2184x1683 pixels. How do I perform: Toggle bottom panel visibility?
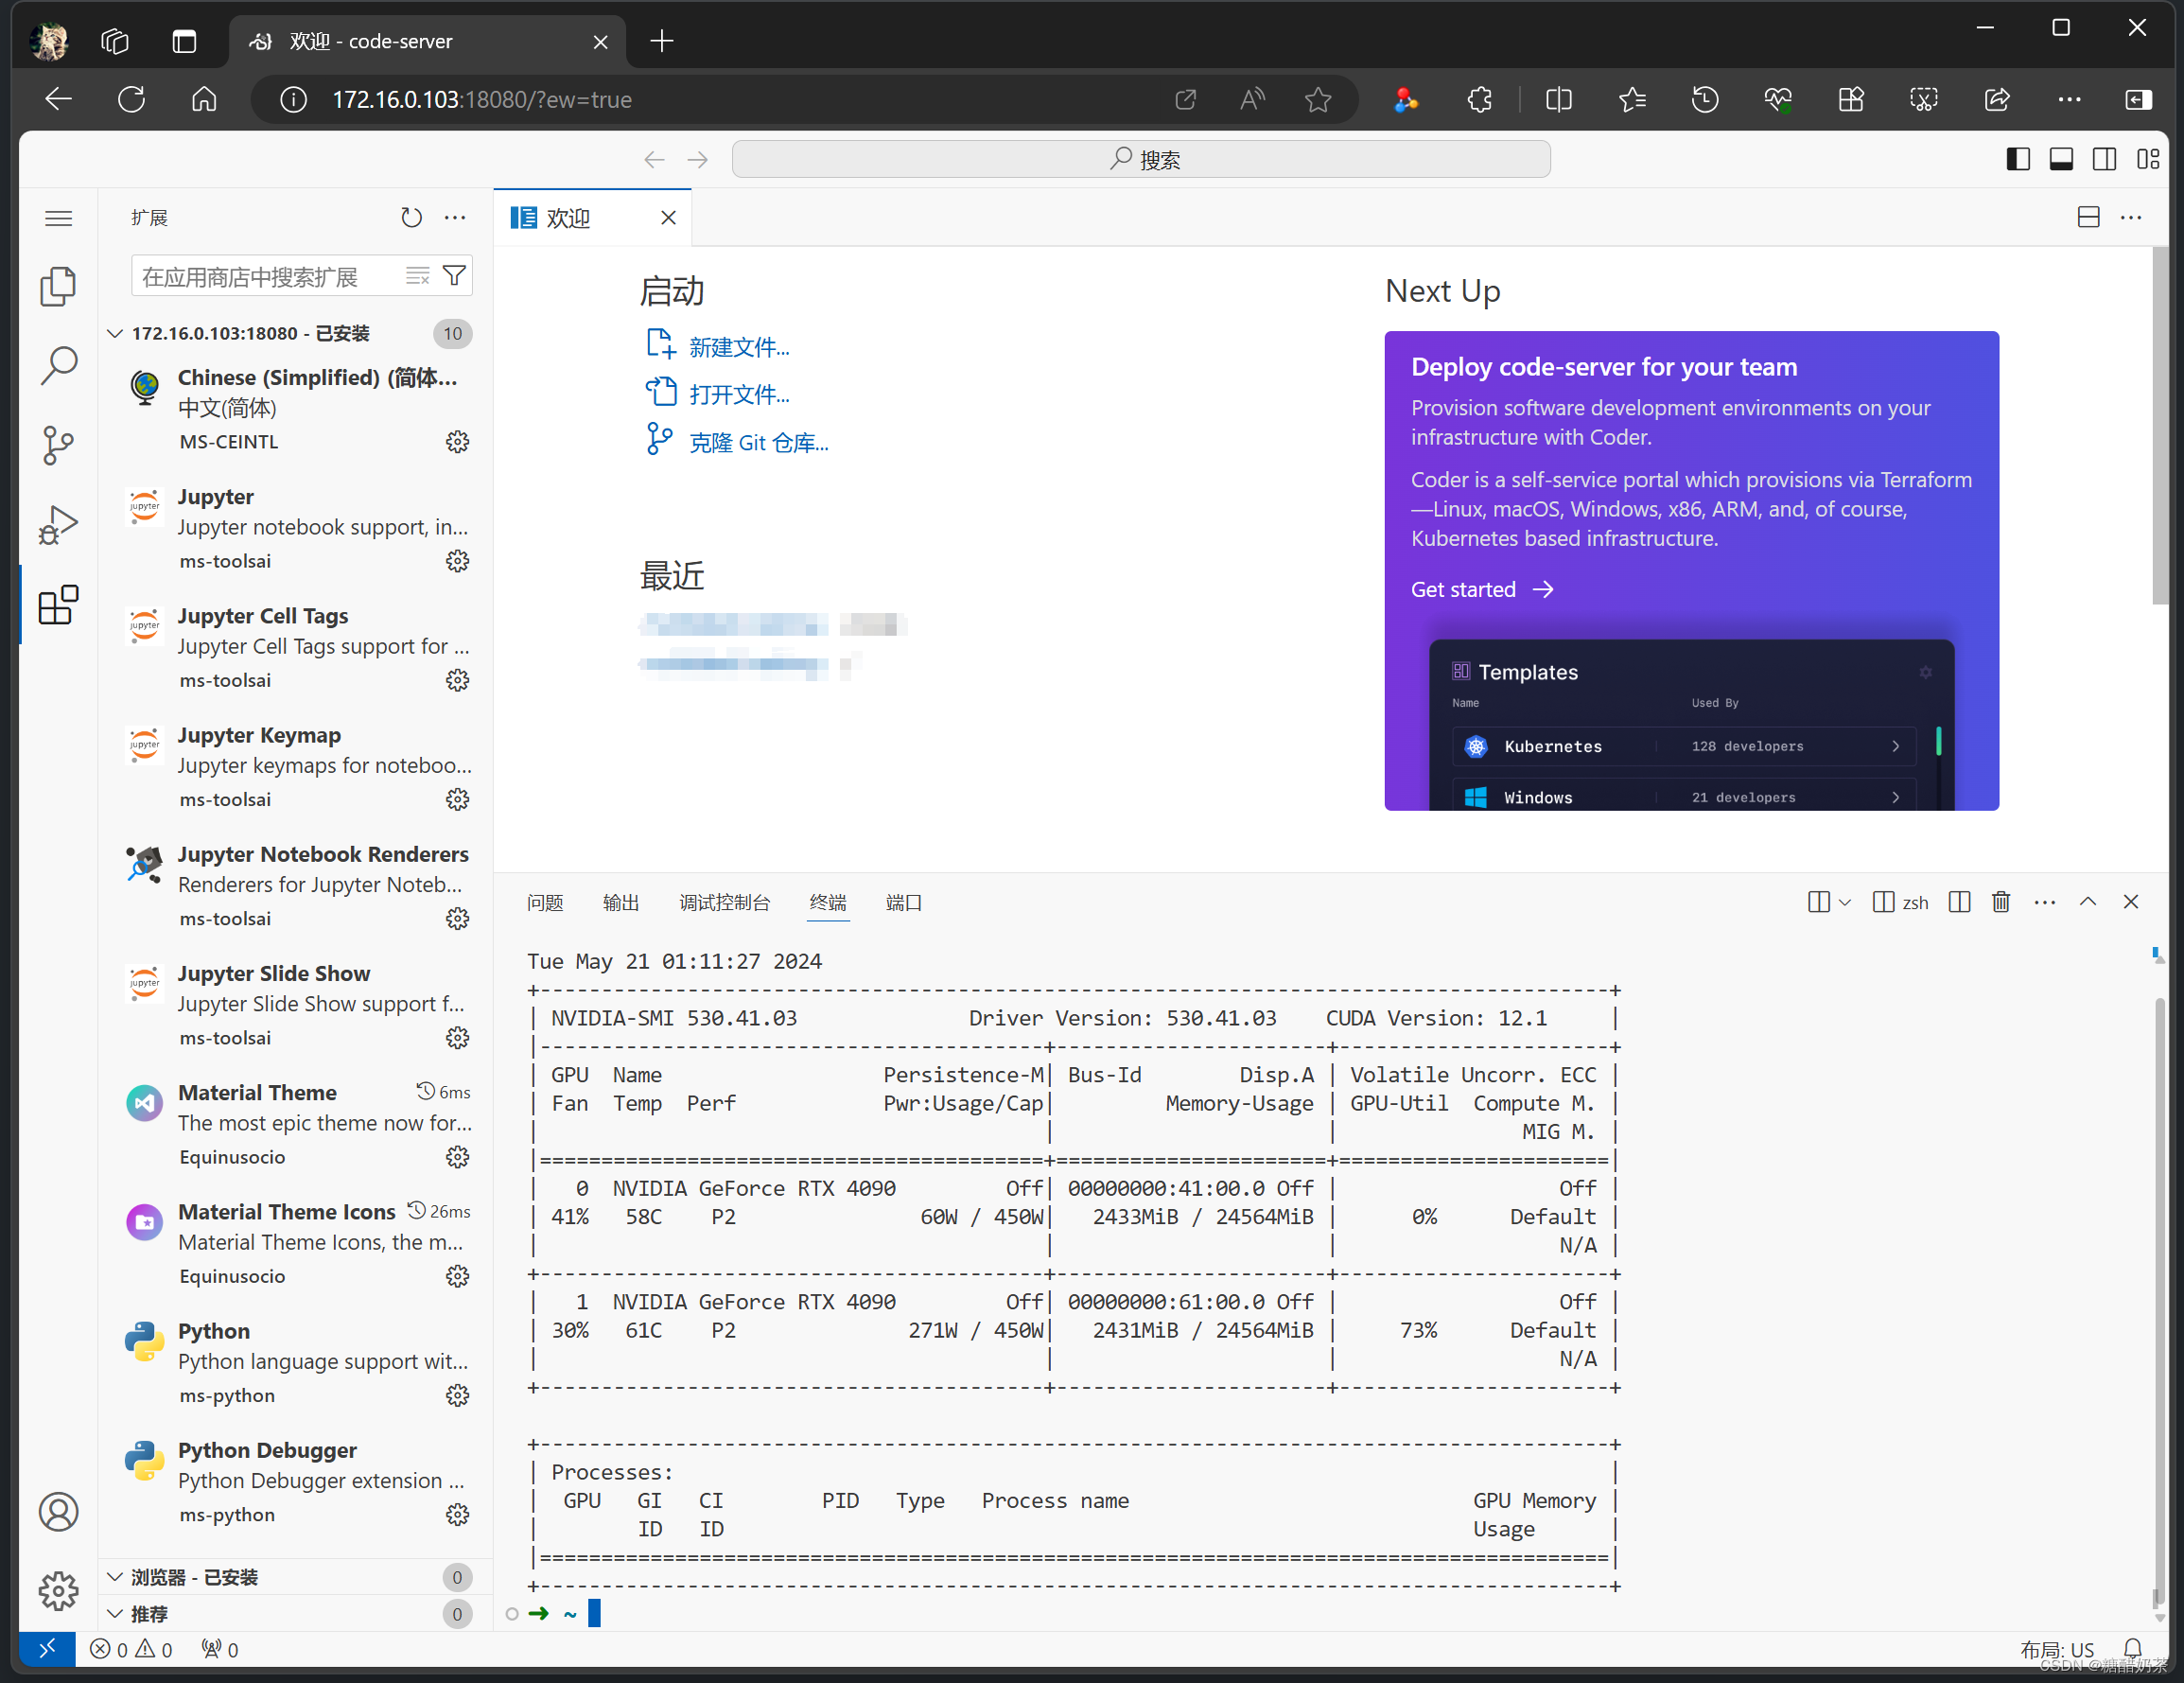pos(2061,159)
